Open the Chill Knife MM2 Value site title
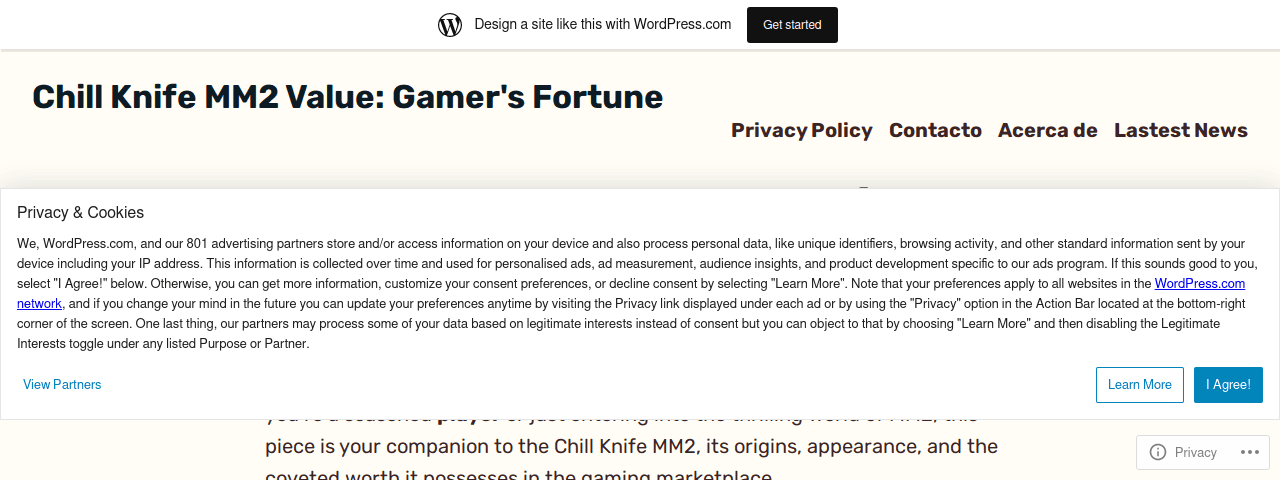The width and height of the screenshot is (1280, 480). (x=348, y=97)
